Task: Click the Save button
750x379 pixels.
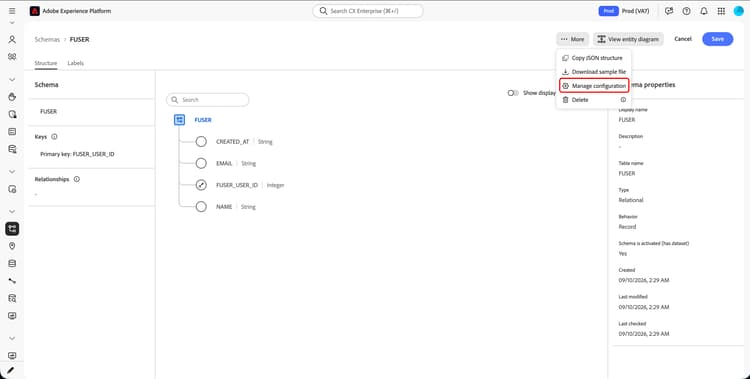Action: tap(717, 39)
